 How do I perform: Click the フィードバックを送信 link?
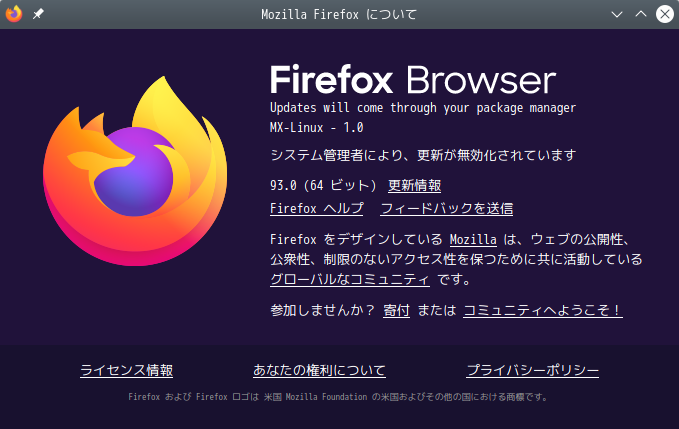(x=446, y=208)
